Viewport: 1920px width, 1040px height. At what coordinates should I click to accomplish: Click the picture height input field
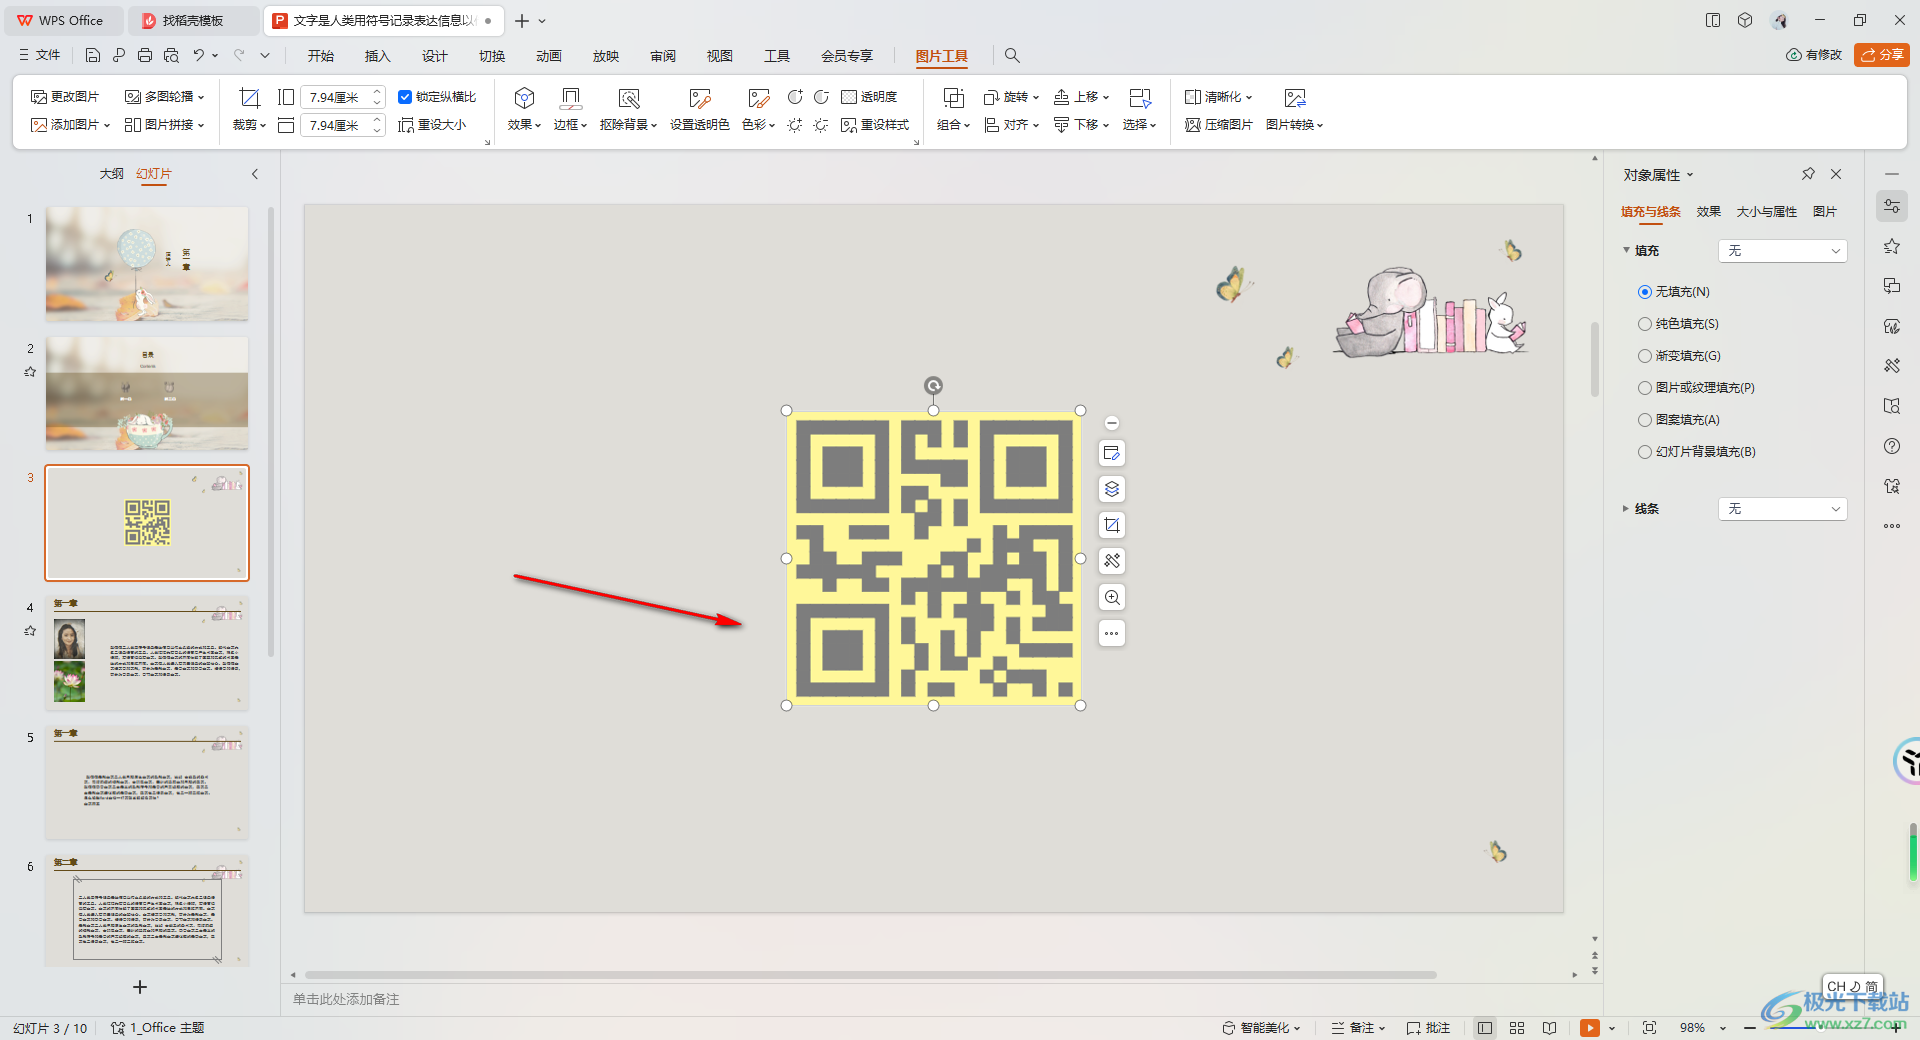coord(336,97)
